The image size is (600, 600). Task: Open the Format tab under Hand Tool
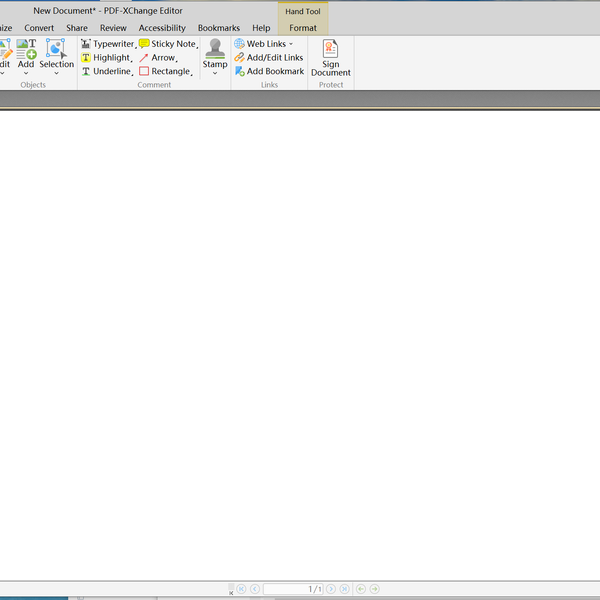coord(303,28)
